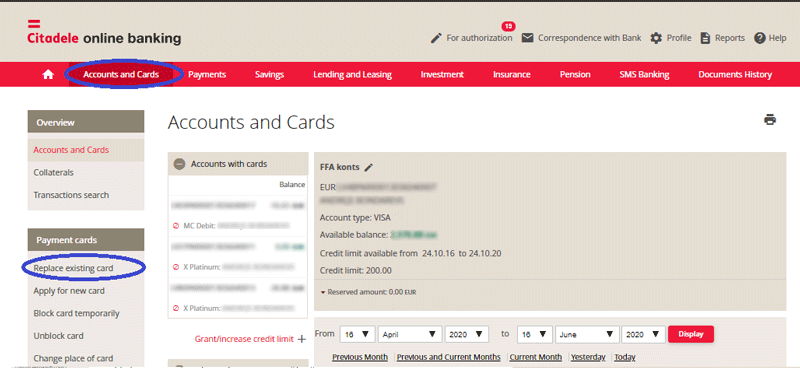
Task: Open the From day dropdown
Action: point(358,334)
